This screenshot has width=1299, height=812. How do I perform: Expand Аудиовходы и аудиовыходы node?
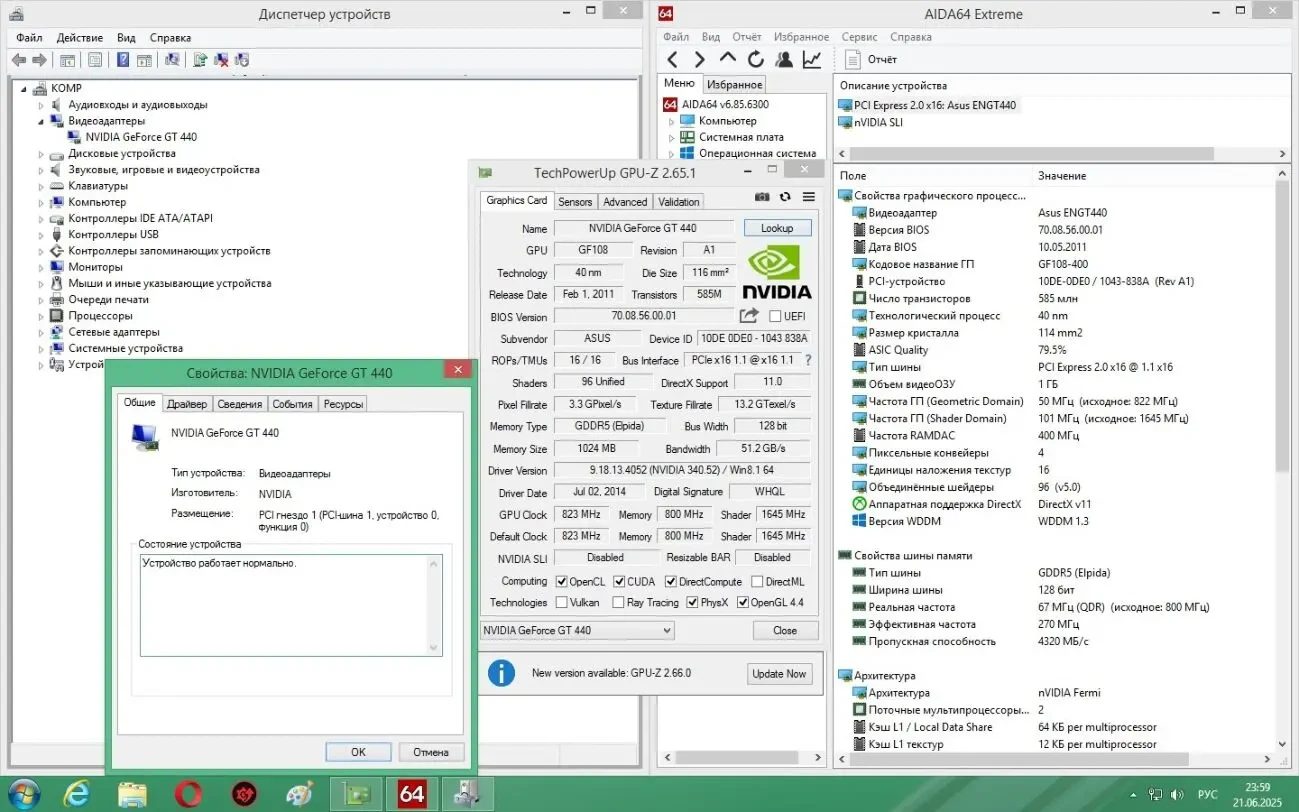pos(42,105)
